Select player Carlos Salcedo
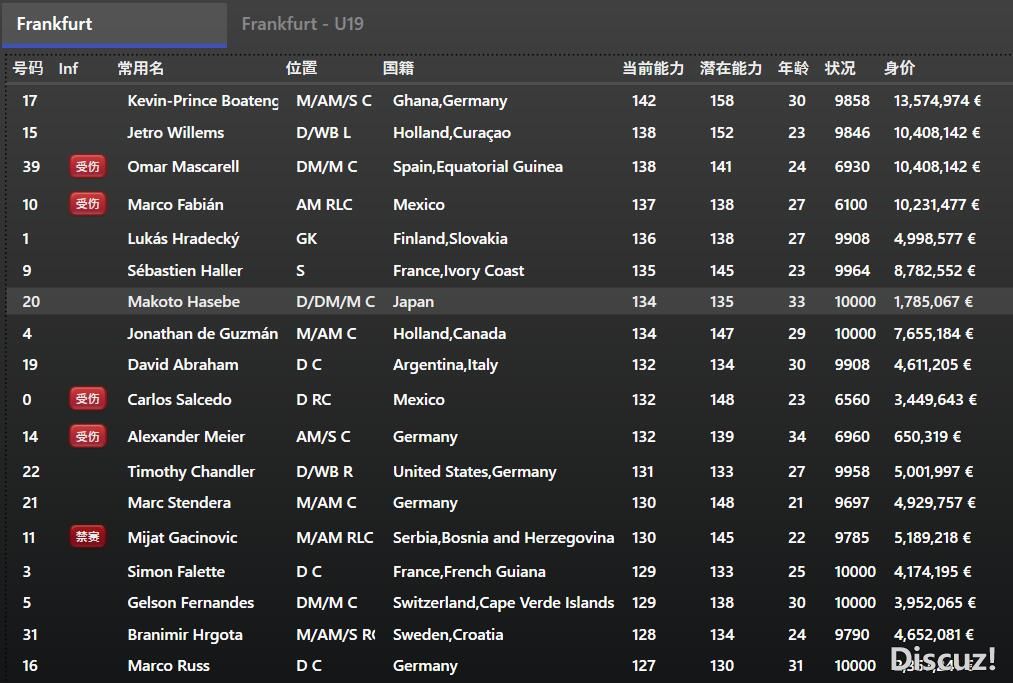The height and width of the screenshot is (683, 1013). [179, 399]
